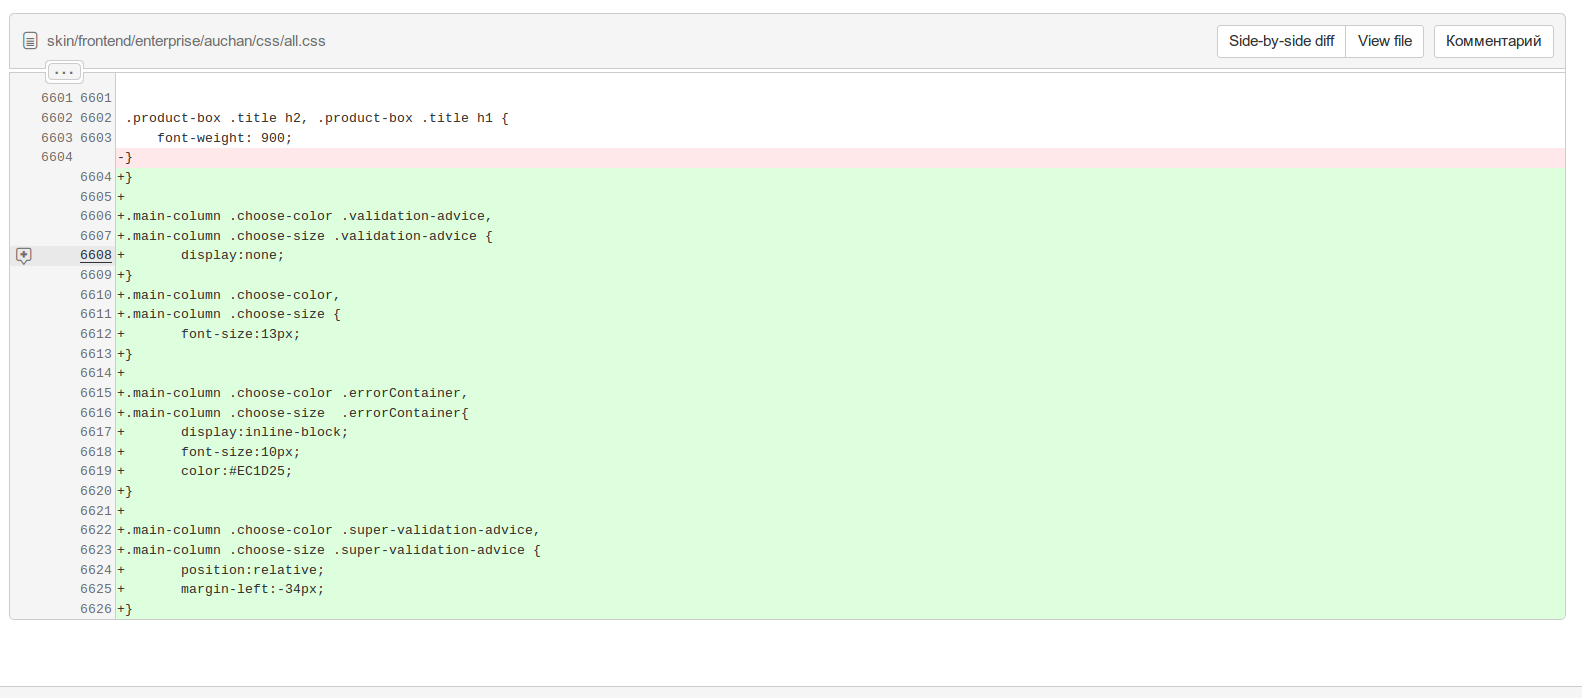Click '.main-column .choose-color .errorContainer,' line
This screenshot has height=698, width=1582.
point(840,393)
